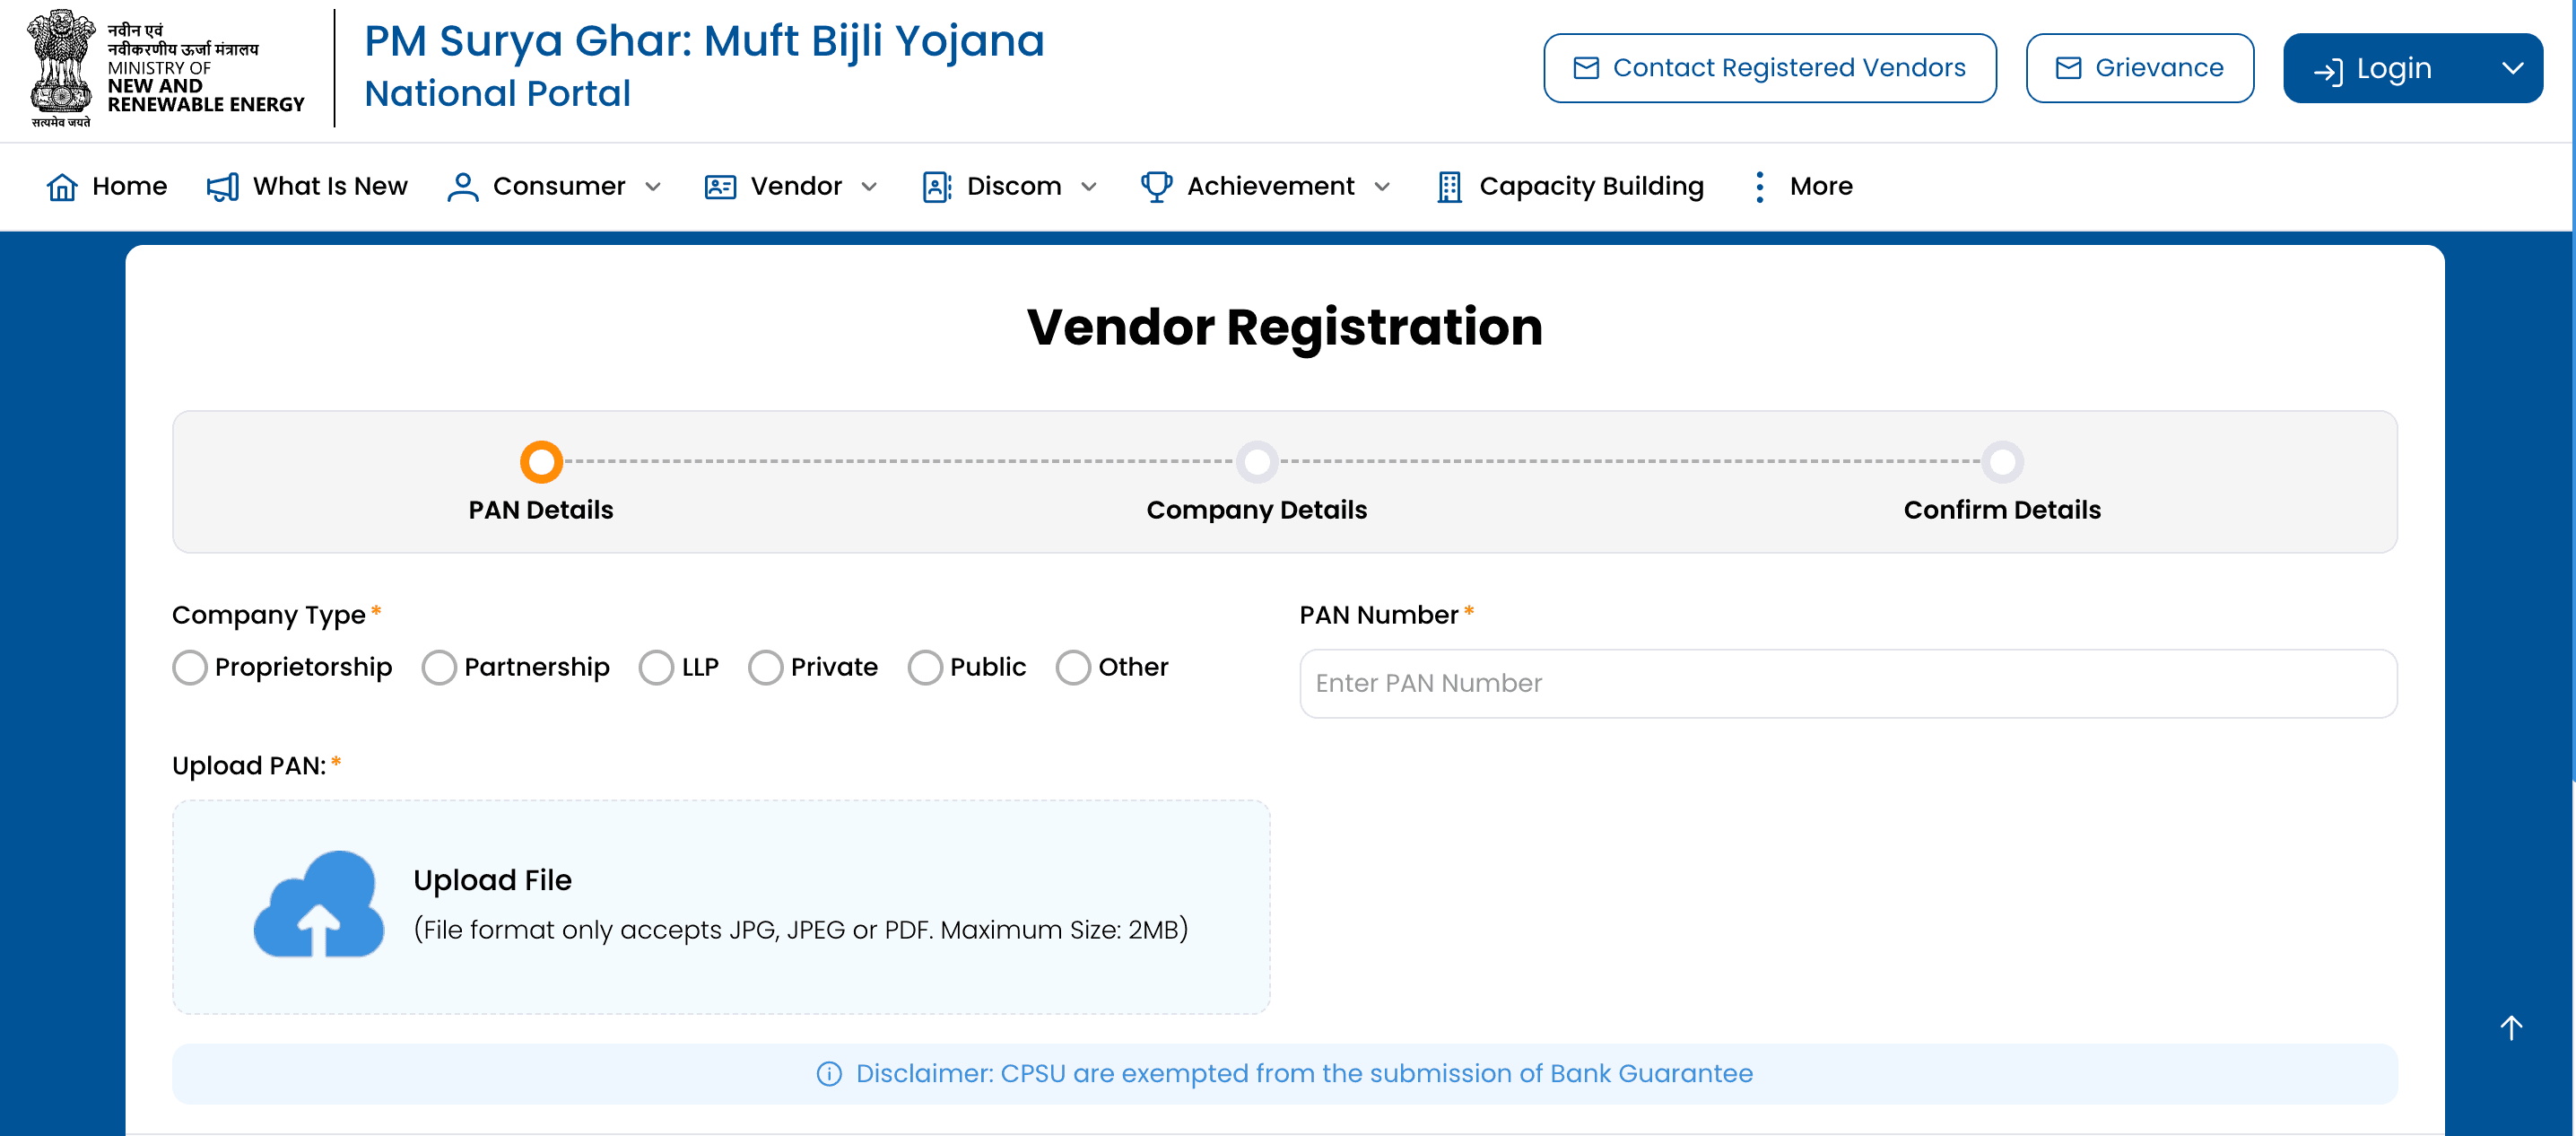Click the Home house icon
The height and width of the screenshot is (1136, 2576).
62,187
